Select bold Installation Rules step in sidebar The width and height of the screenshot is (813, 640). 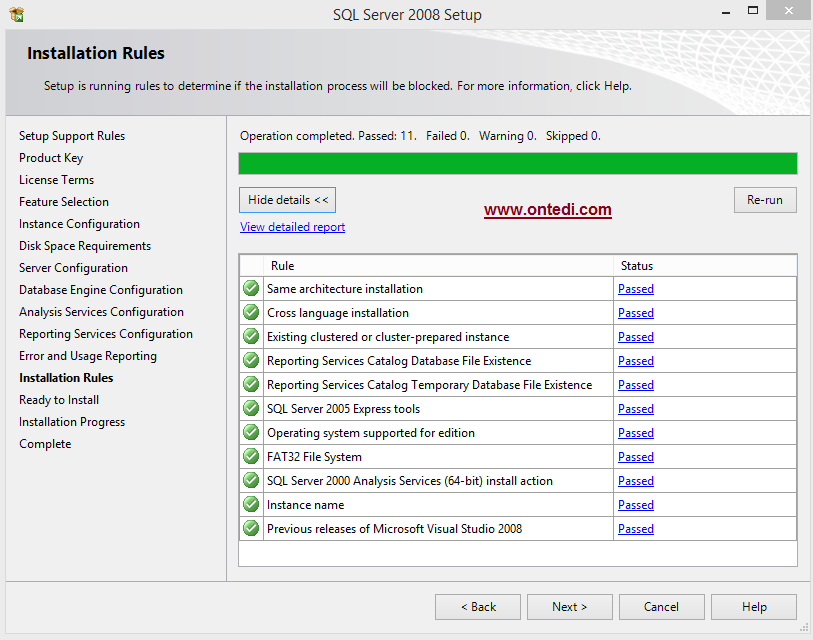[x=66, y=378]
